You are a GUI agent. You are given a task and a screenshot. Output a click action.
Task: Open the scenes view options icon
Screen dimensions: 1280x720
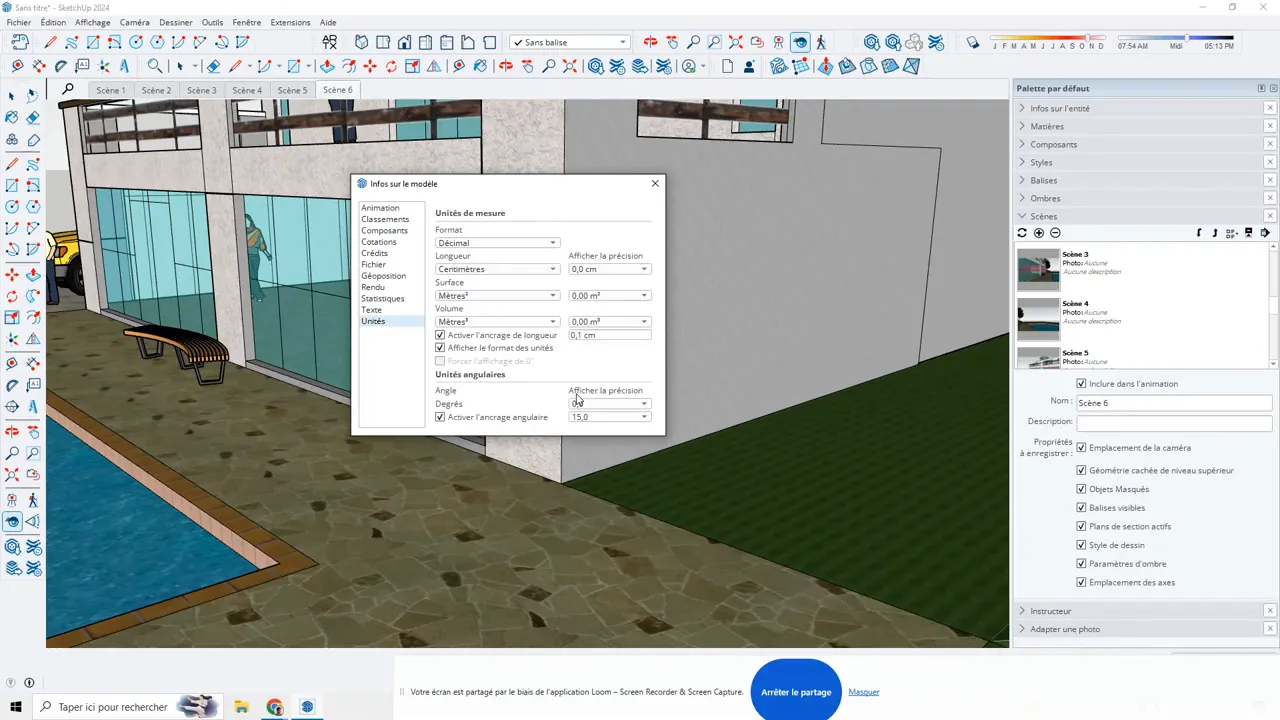coord(1232,233)
